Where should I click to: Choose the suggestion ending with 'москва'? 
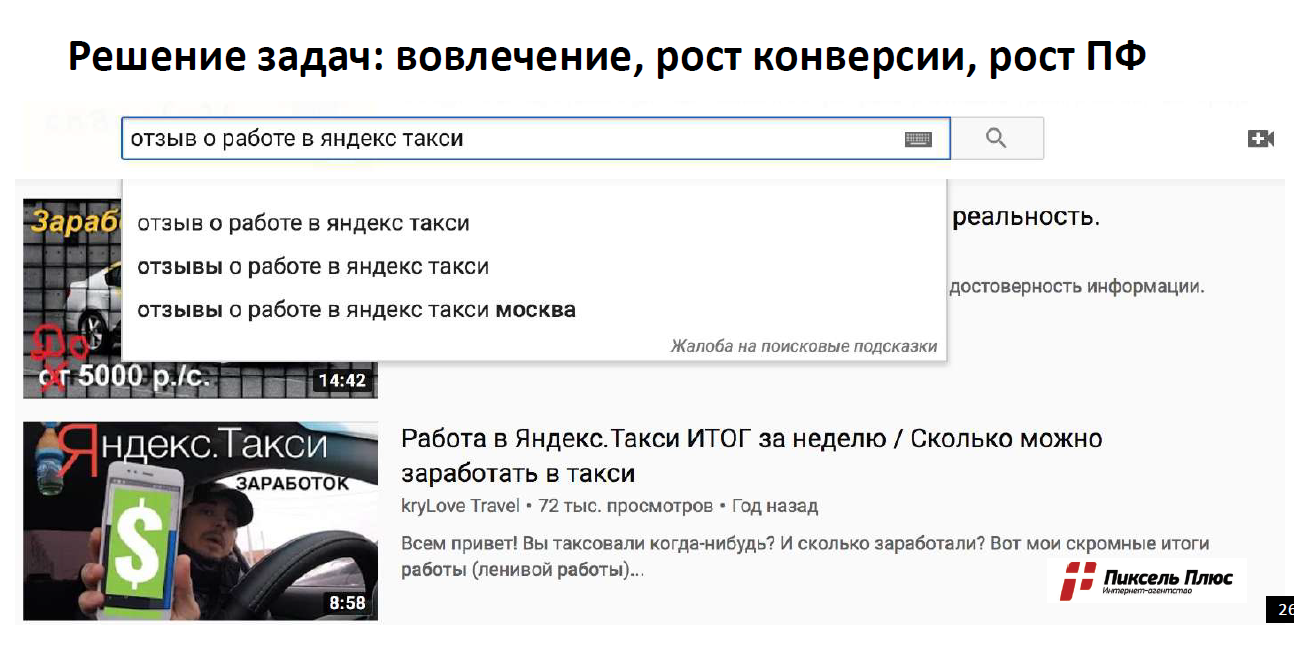pos(356,310)
